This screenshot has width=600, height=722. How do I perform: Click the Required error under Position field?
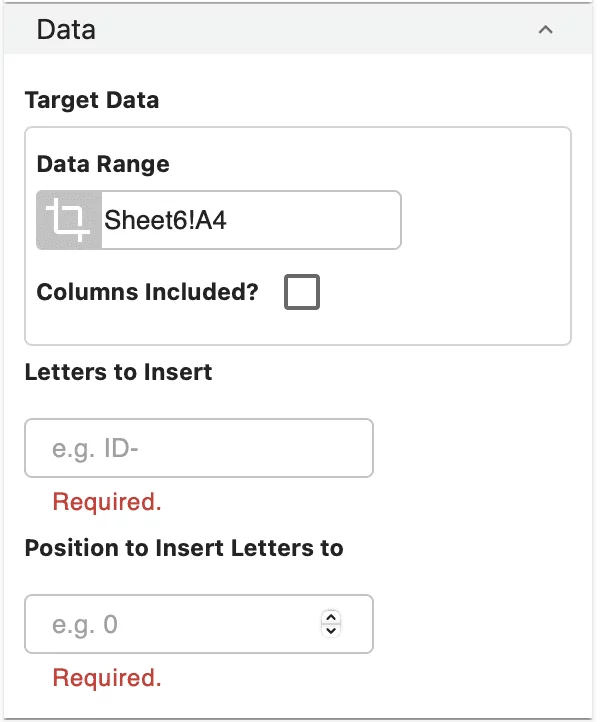coord(107,678)
